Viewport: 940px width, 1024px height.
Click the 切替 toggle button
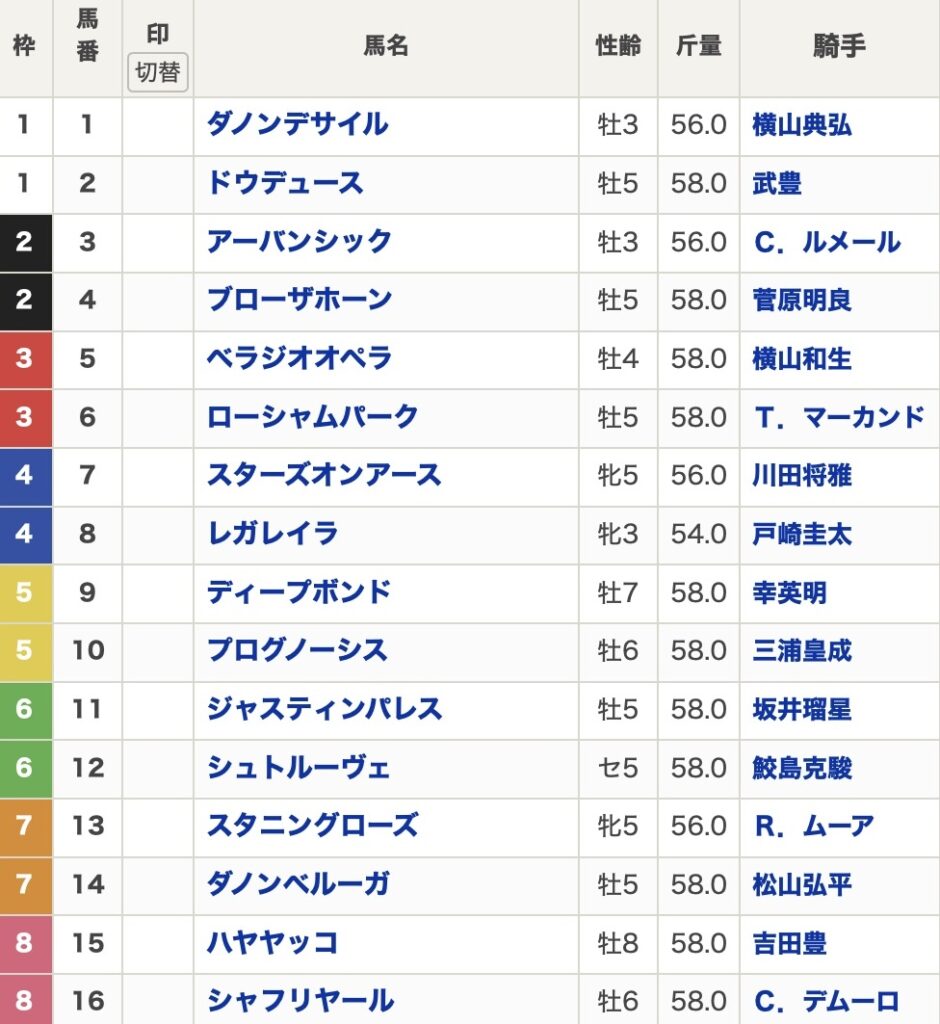click(158, 73)
